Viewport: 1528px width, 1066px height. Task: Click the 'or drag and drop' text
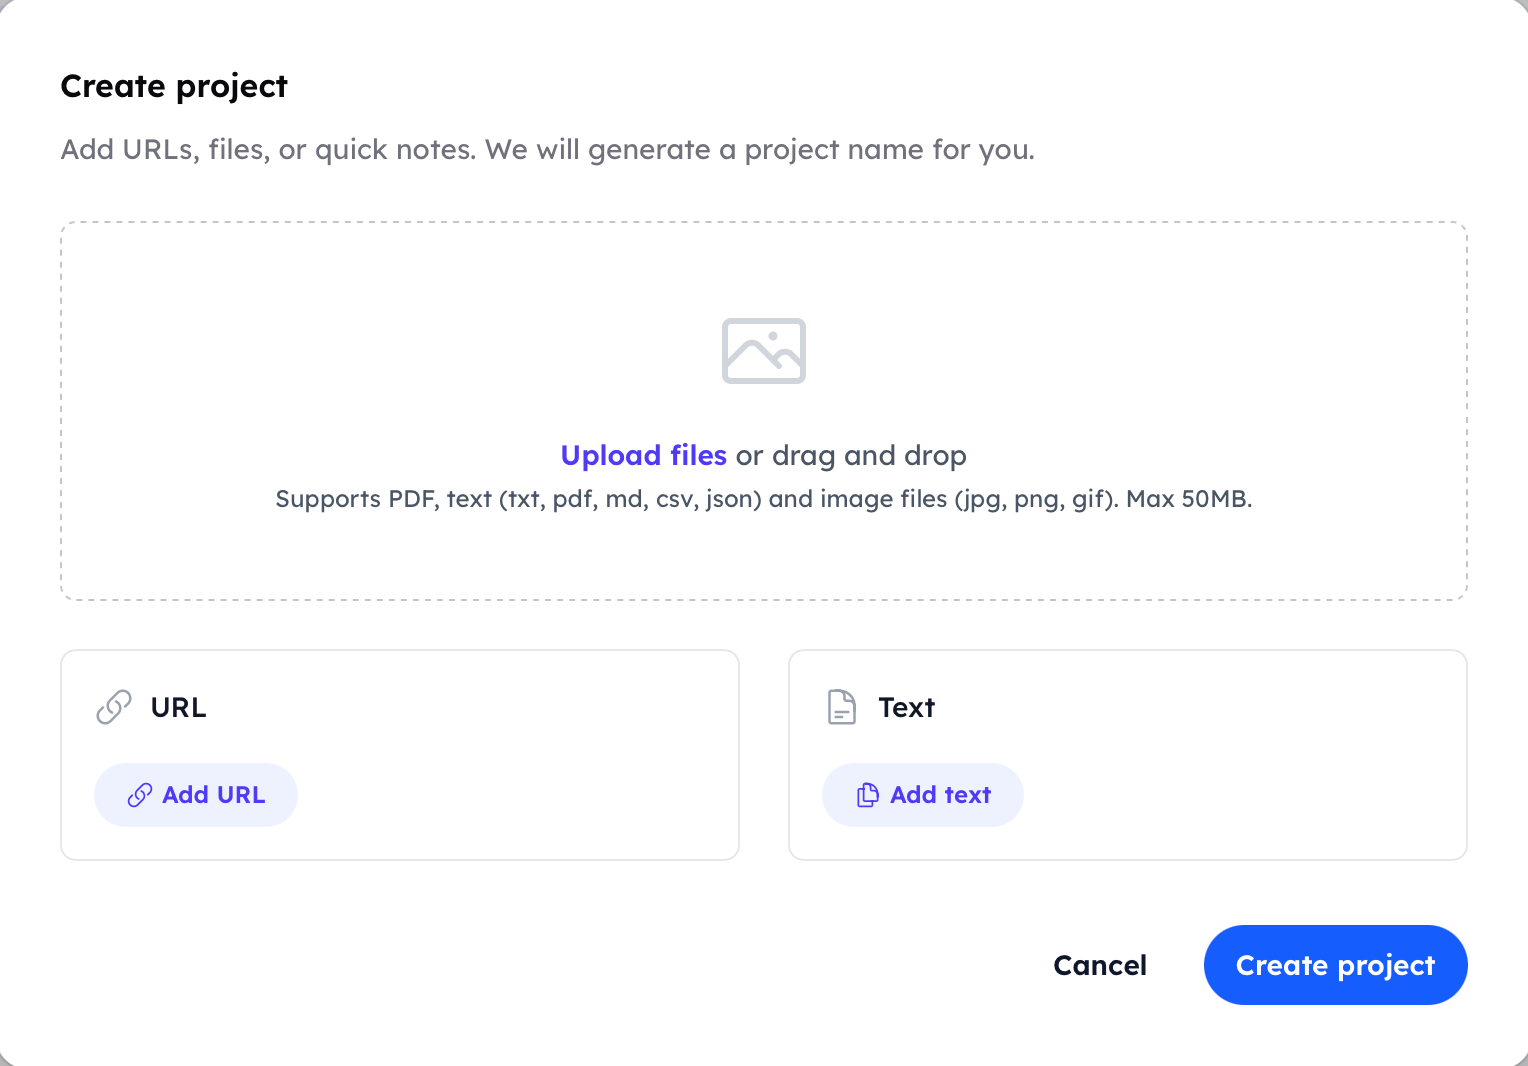pyautogui.click(x=848, y=455)
